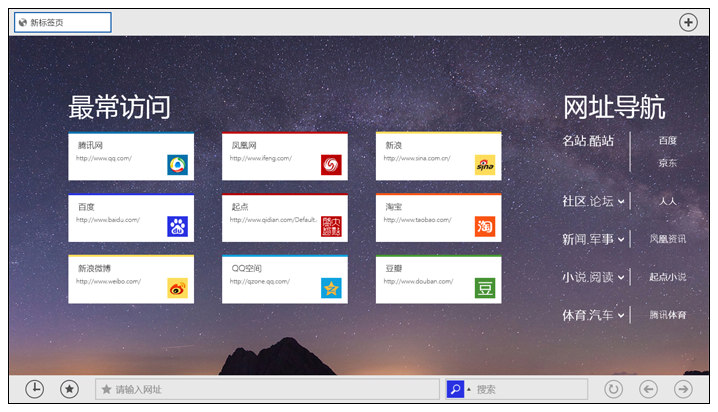Expand the 新闻.军事 category chevron

click(621, 239)
